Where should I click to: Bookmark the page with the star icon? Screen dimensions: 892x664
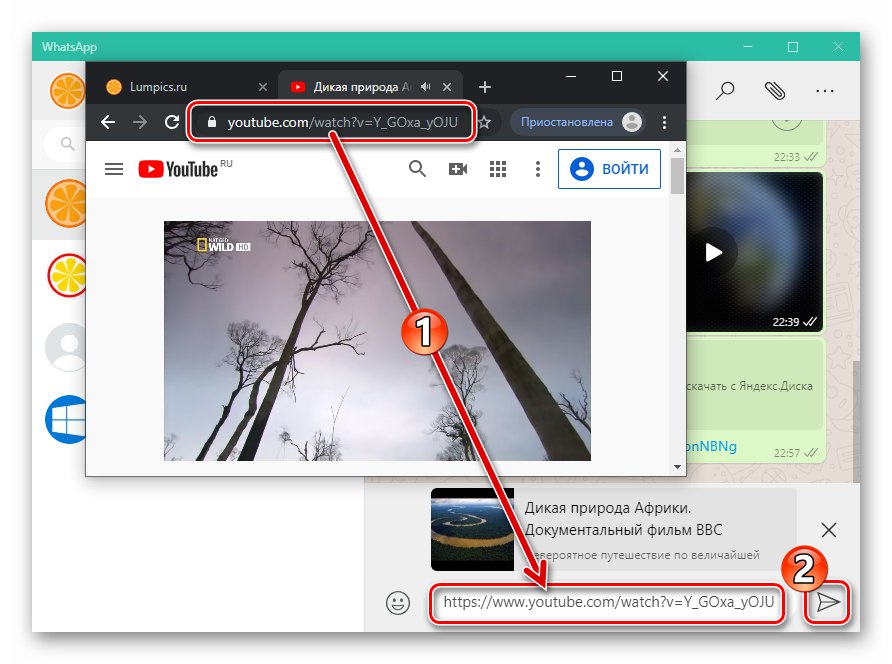coord(484,122)
